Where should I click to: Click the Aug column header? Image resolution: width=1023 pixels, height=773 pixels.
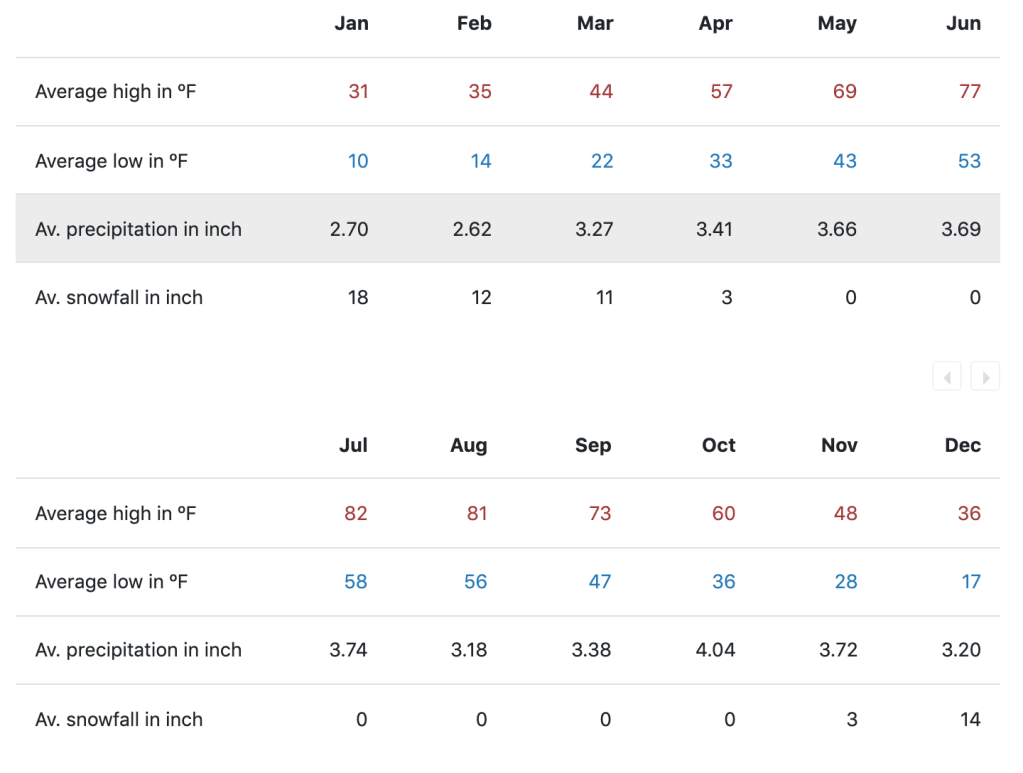[x=468, y=446]
